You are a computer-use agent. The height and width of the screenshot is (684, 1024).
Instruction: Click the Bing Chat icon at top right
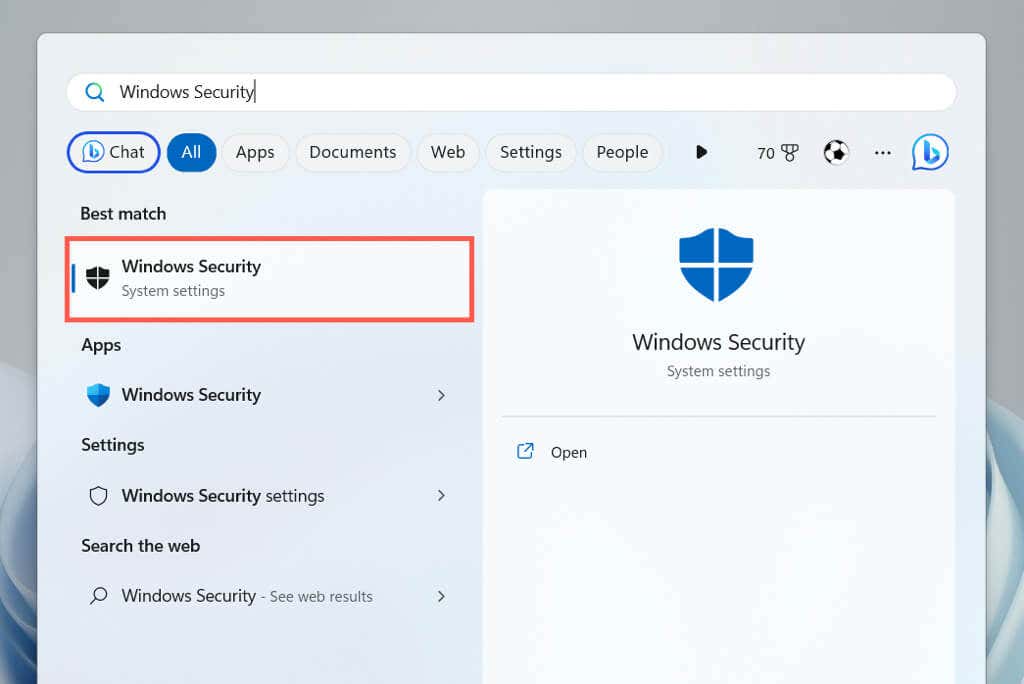pos(929,152)
